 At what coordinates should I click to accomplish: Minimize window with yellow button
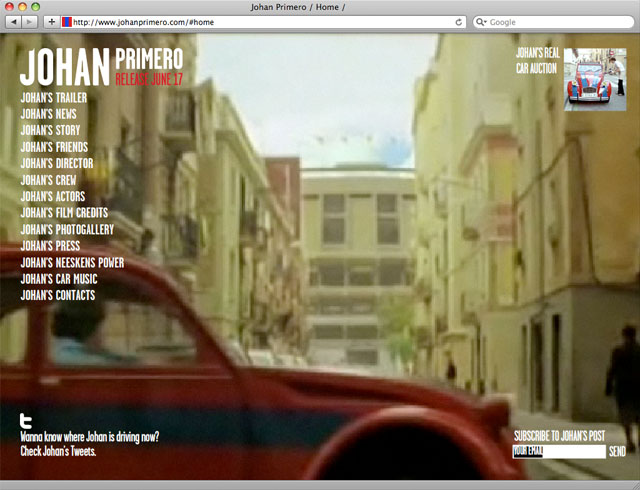[22, 7]
